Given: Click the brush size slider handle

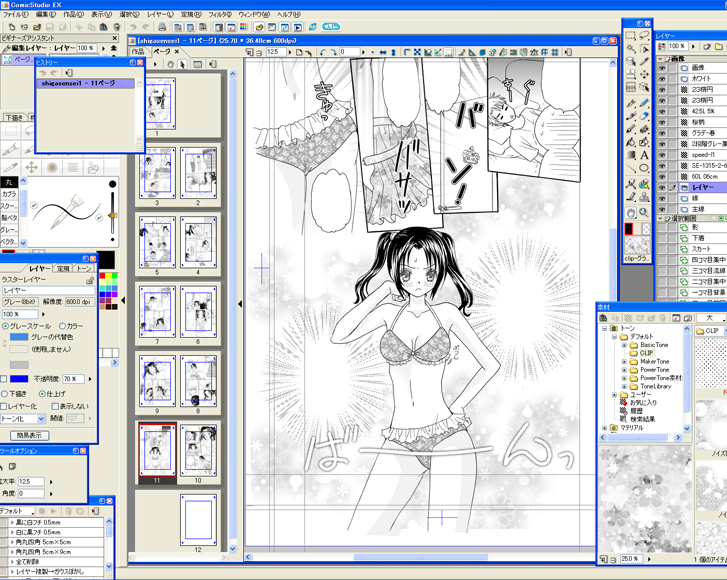Looking at the screenshot, I should coord(112,216).
